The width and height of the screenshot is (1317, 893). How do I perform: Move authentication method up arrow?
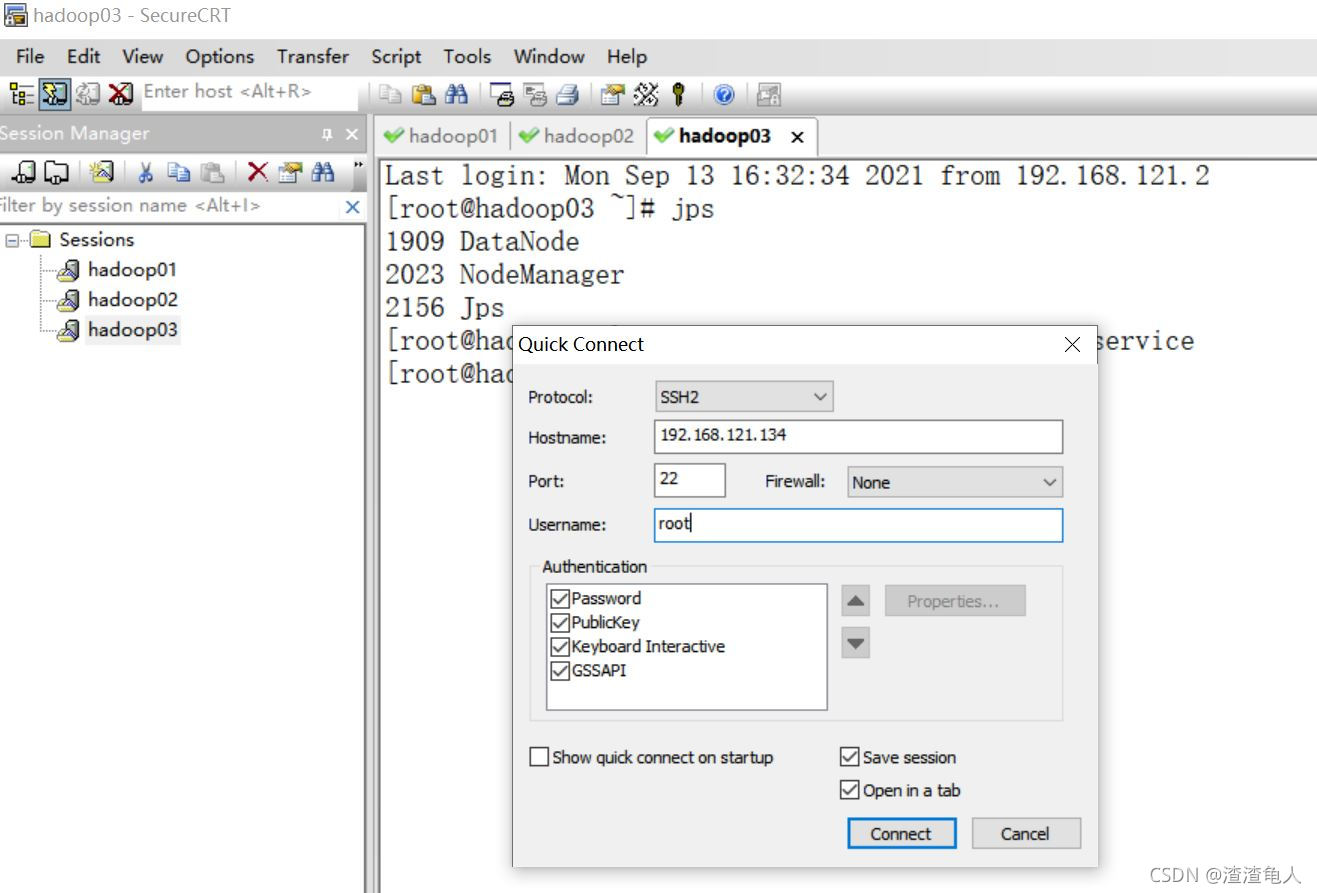pos(856,602)
